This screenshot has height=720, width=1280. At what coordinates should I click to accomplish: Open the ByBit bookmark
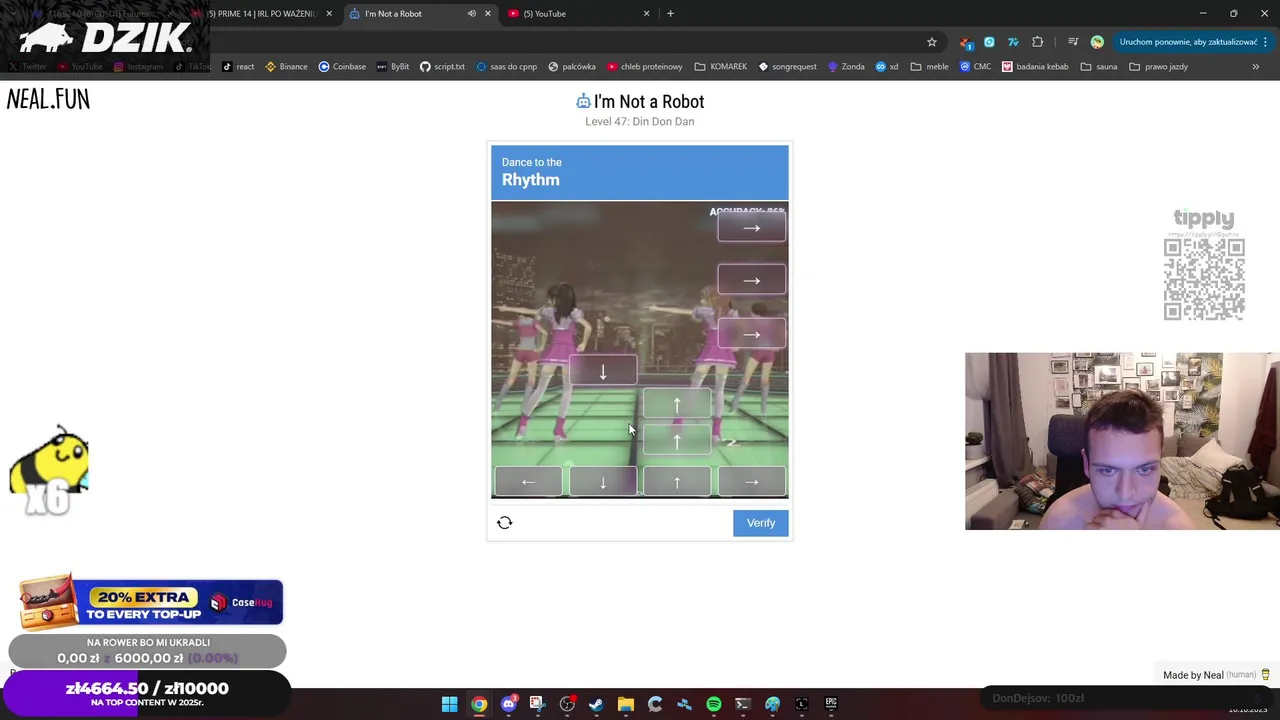(x=393, y=67)
